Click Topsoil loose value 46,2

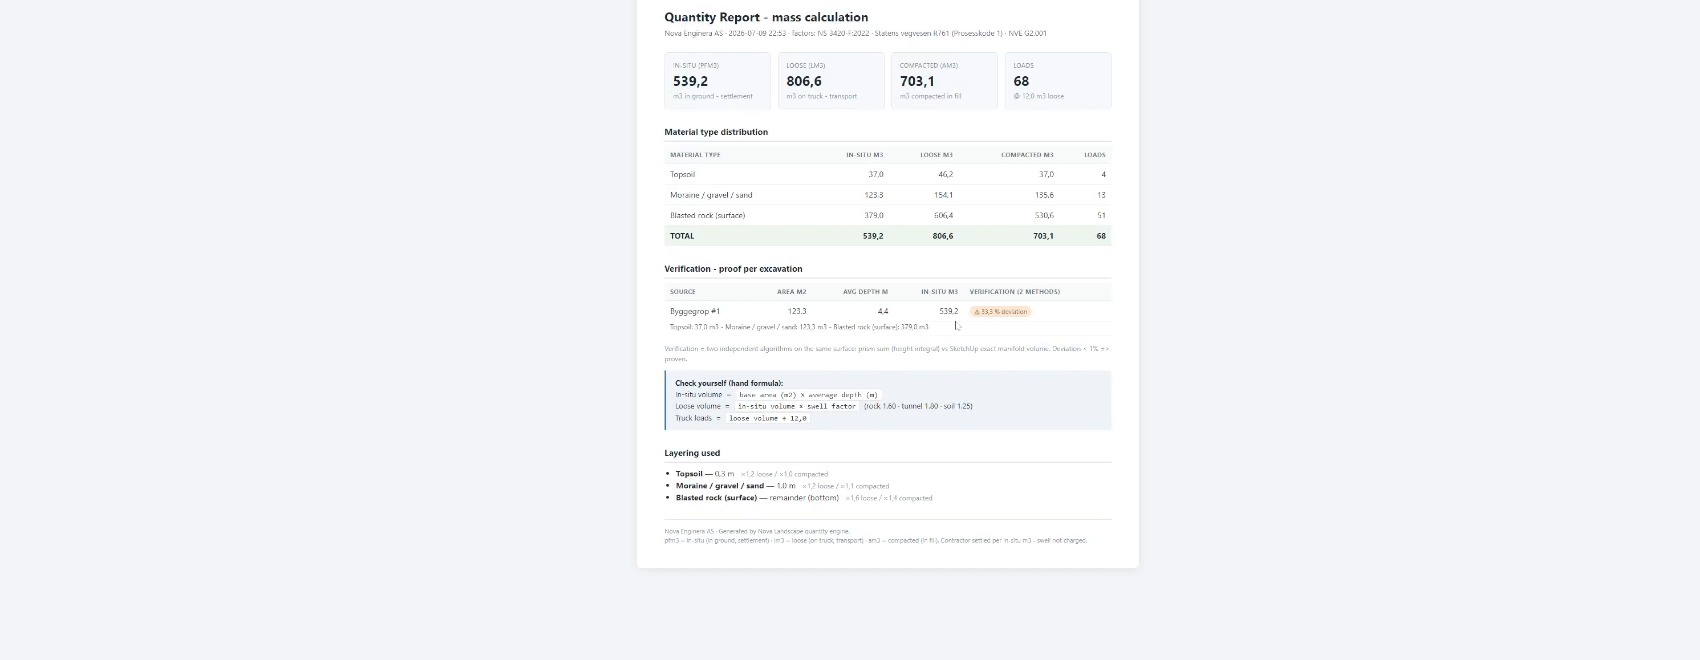[x=945, y=175]
